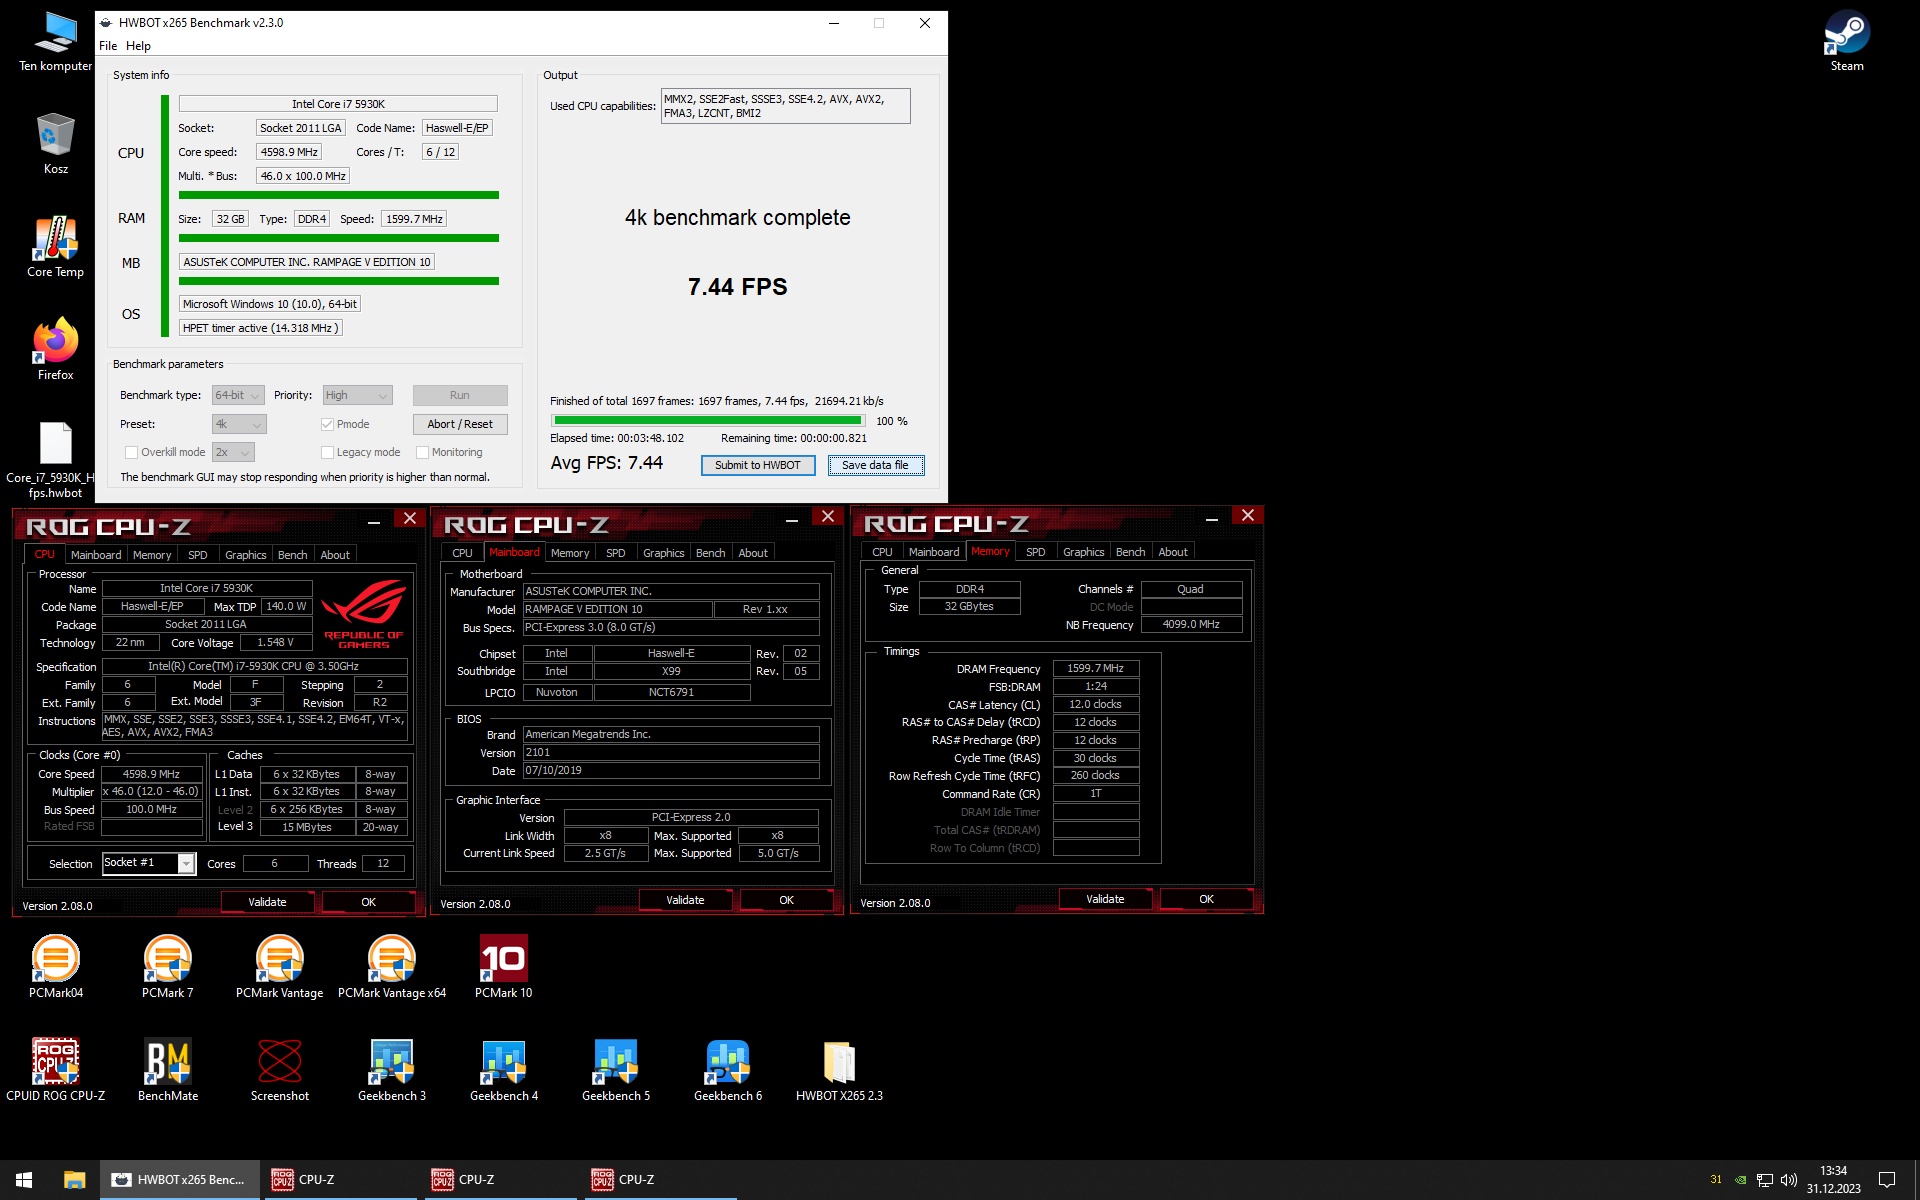The image size is (1920, 1200).
Task: Launch Core Temp desktop shortcut
Action: [x=55, y=247]
